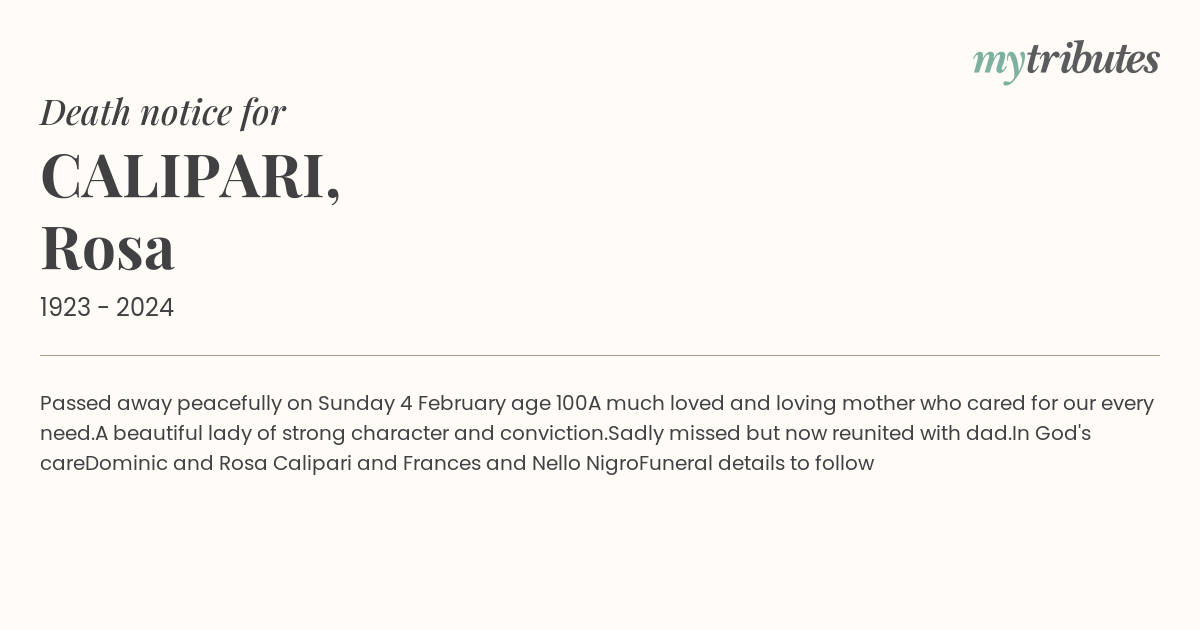Click the "Dominic and Rosa Calipari" names
The height and width of the screenshot is (630, 1200).
pos(218,464)
